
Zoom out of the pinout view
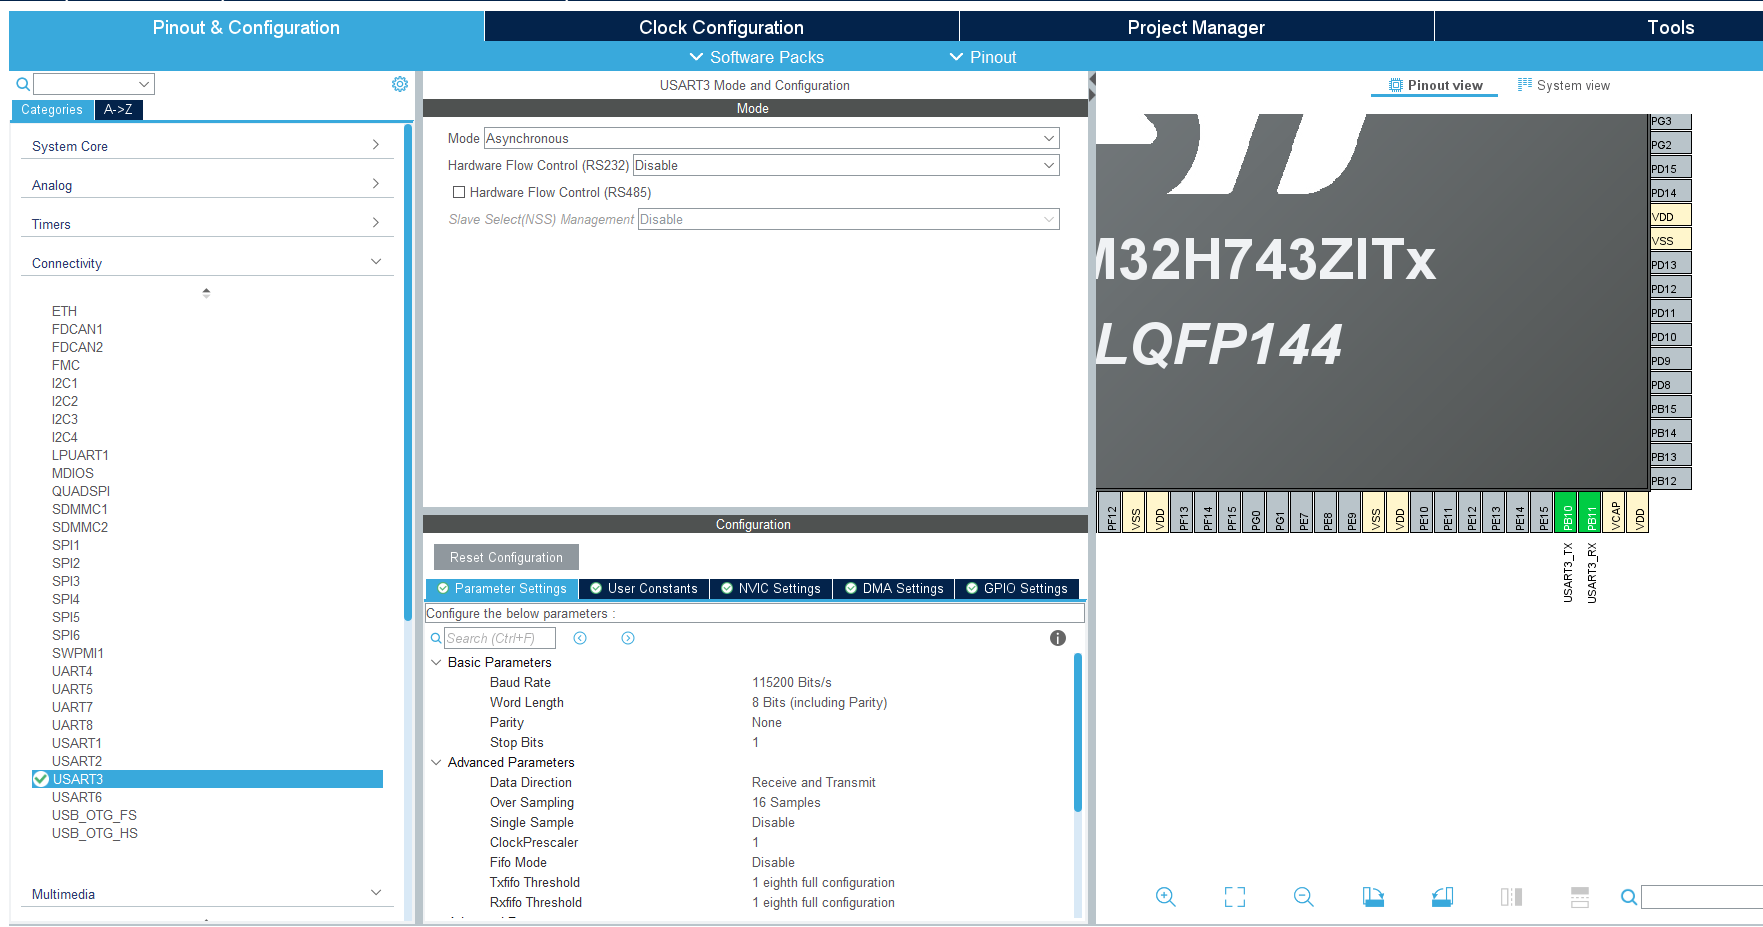(1304, 897)
